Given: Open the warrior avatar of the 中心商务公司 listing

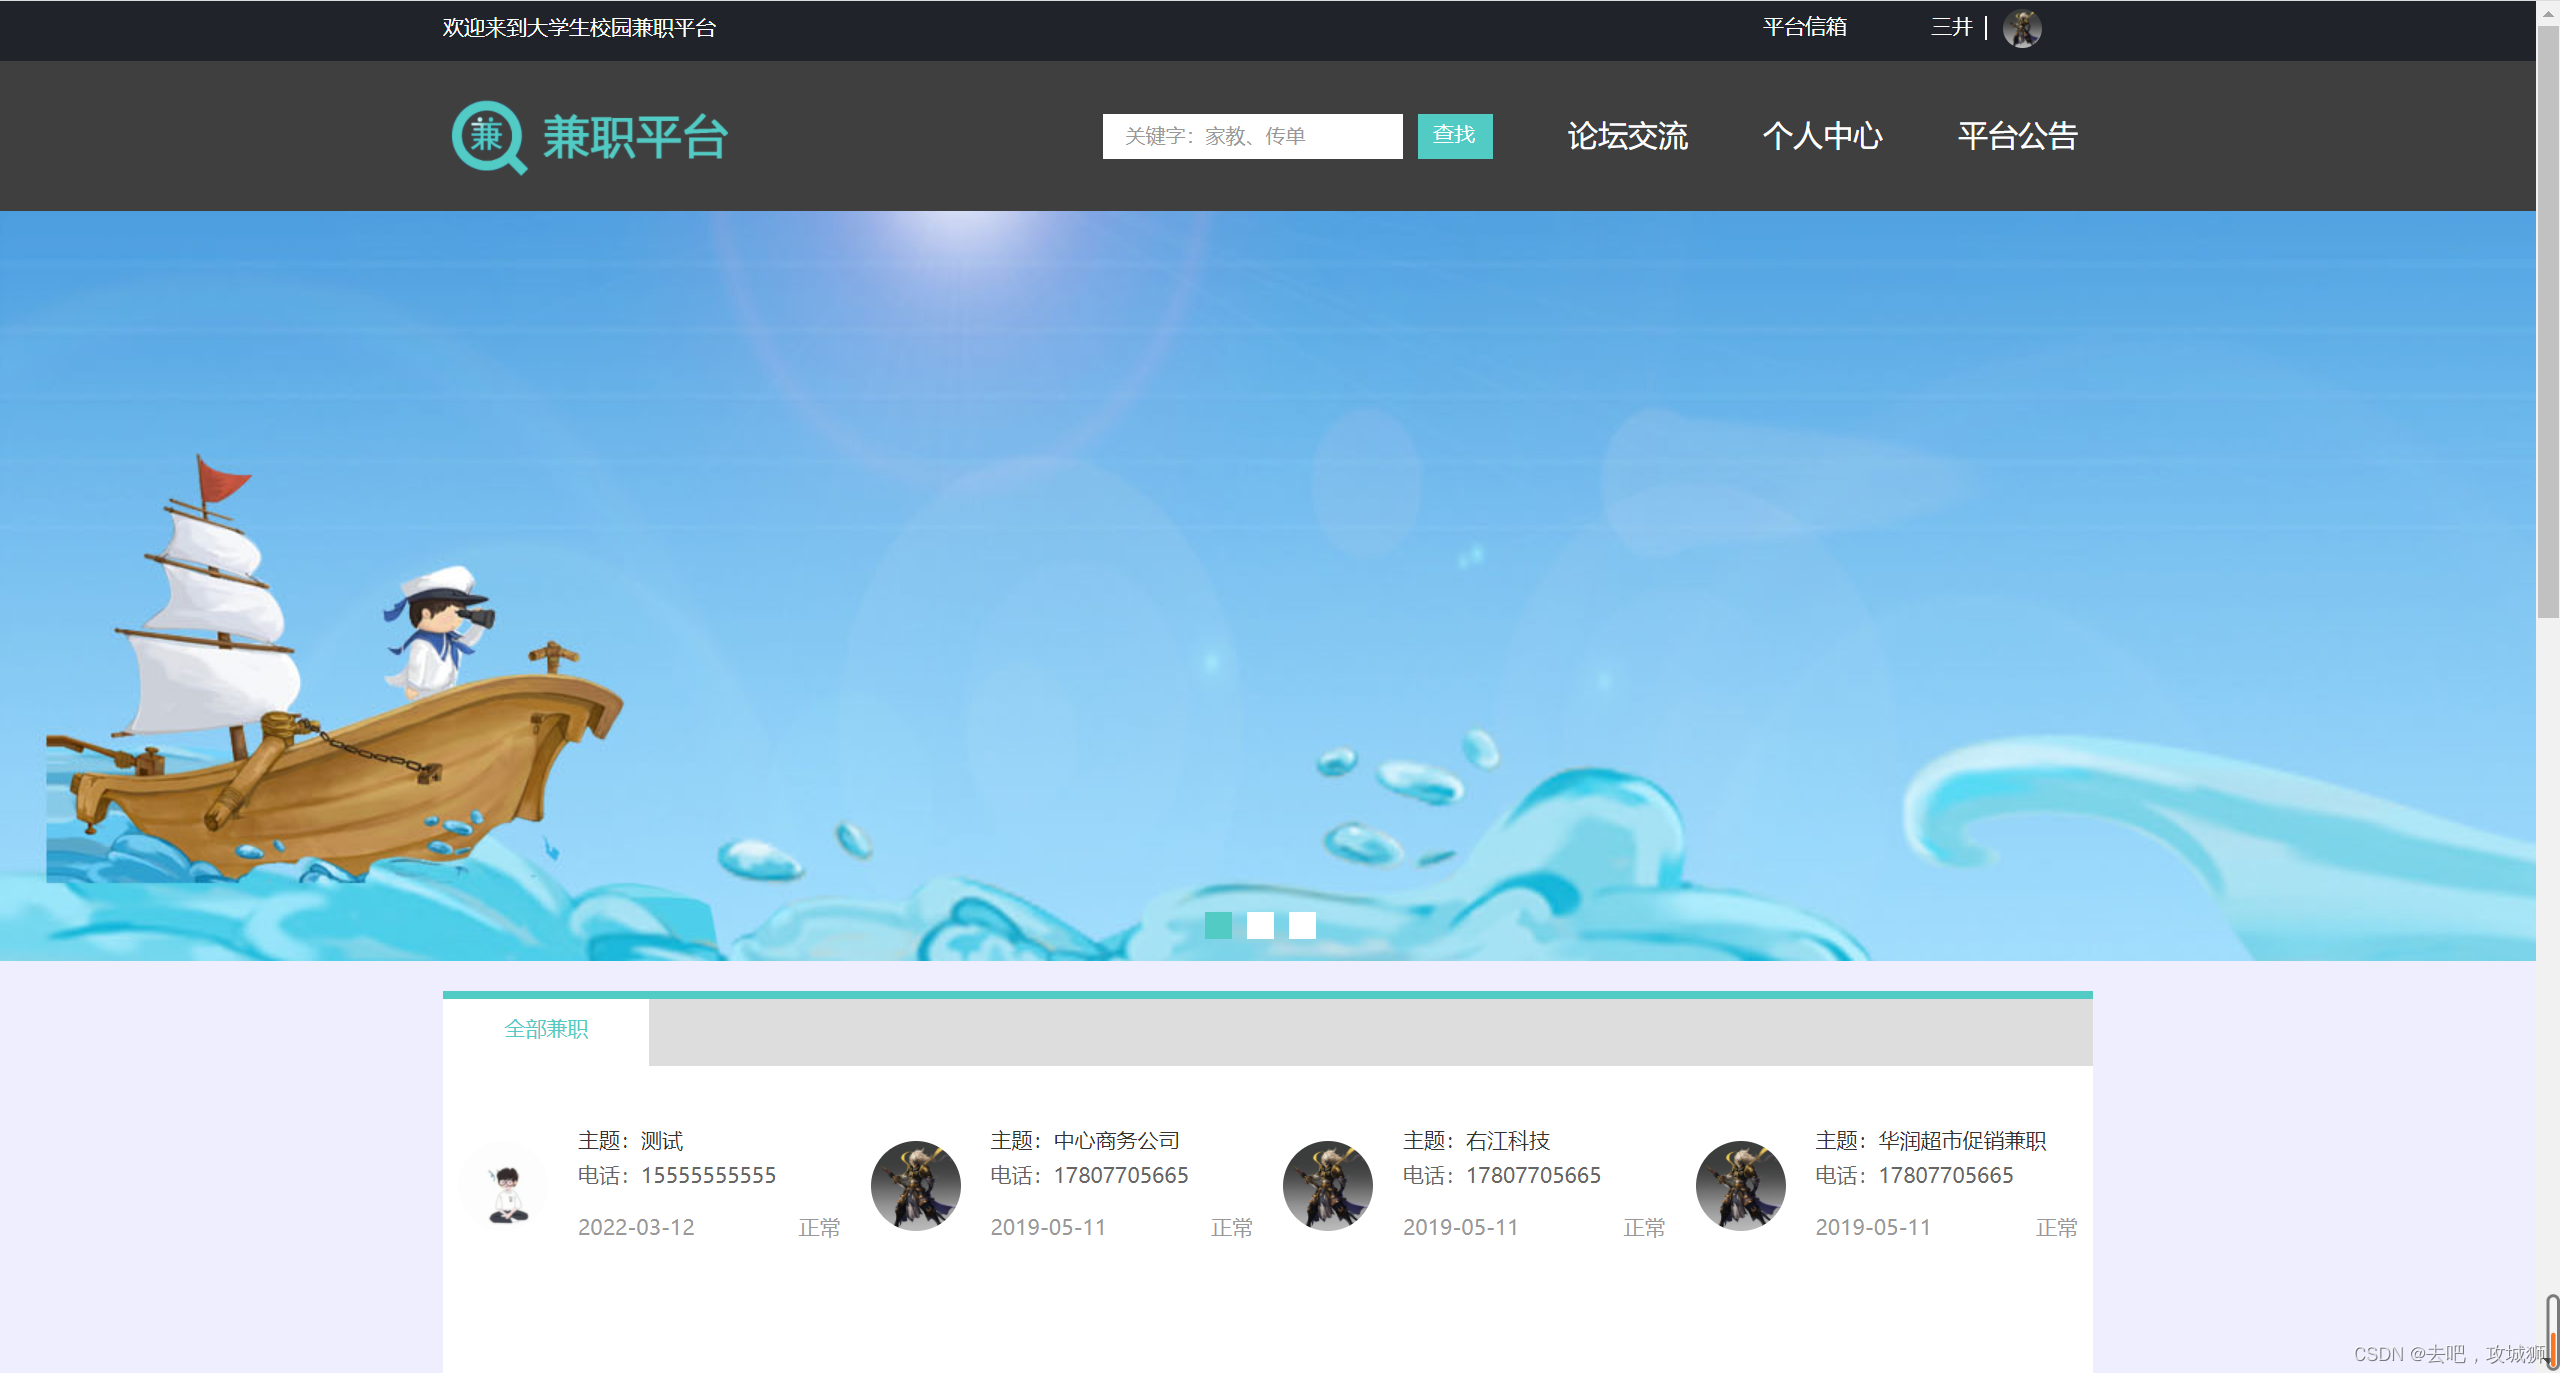Looking at the screenshot, I should click(x=915, y=1186).
